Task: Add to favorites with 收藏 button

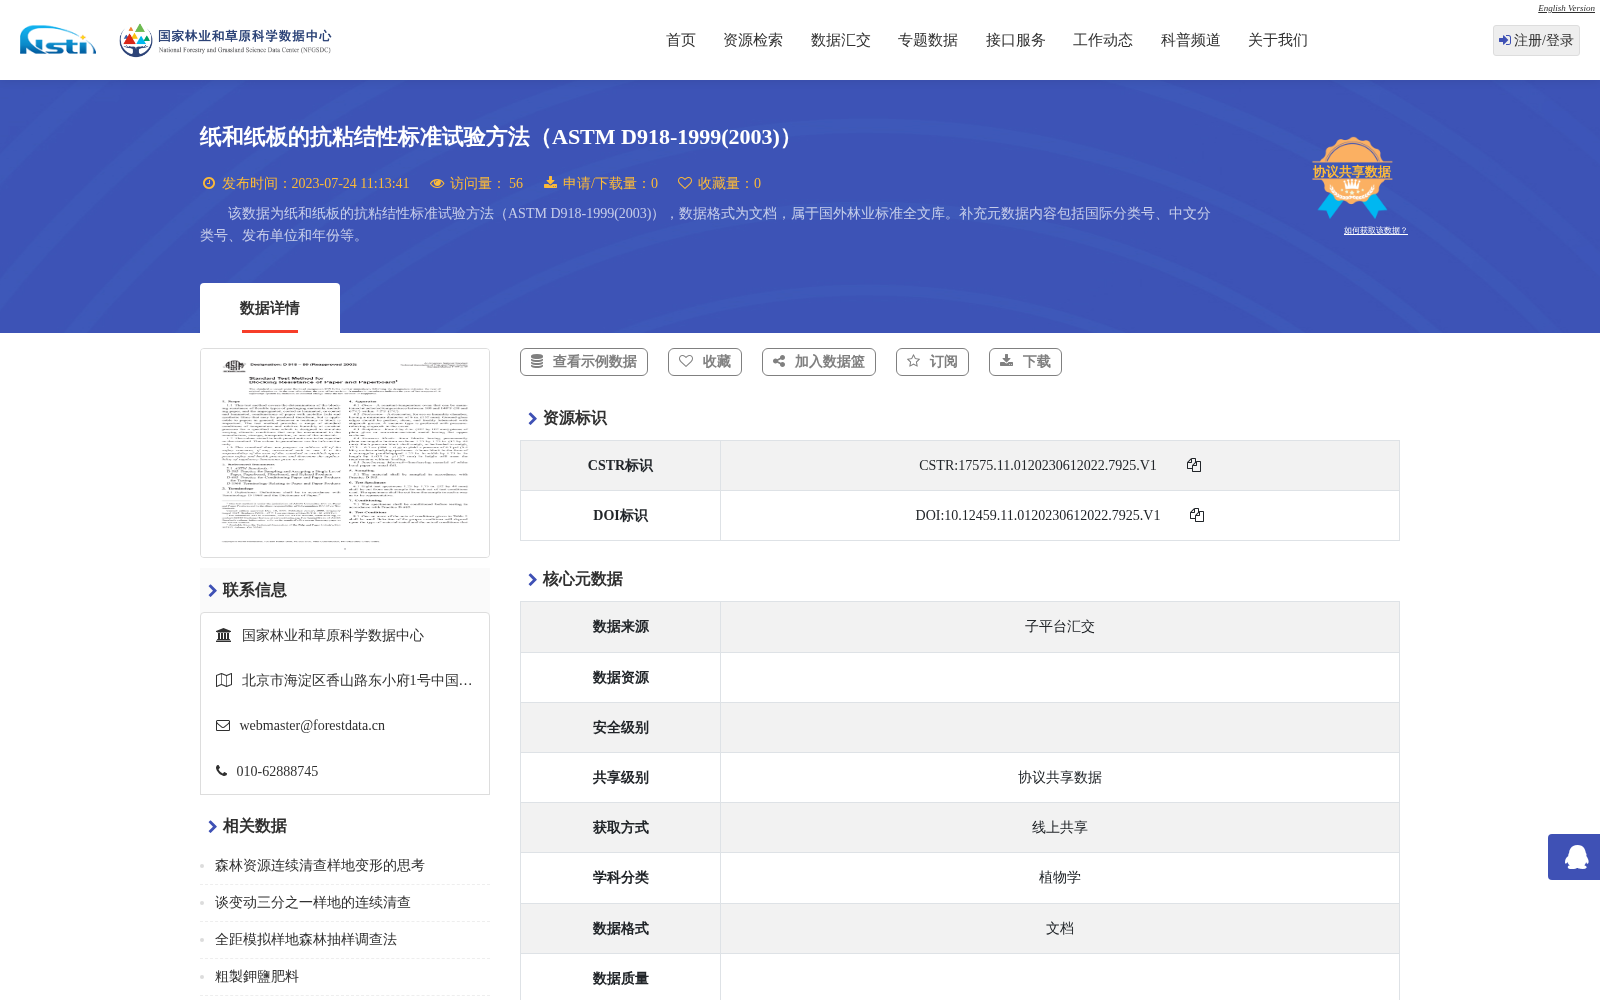Action: click(705, 362)
